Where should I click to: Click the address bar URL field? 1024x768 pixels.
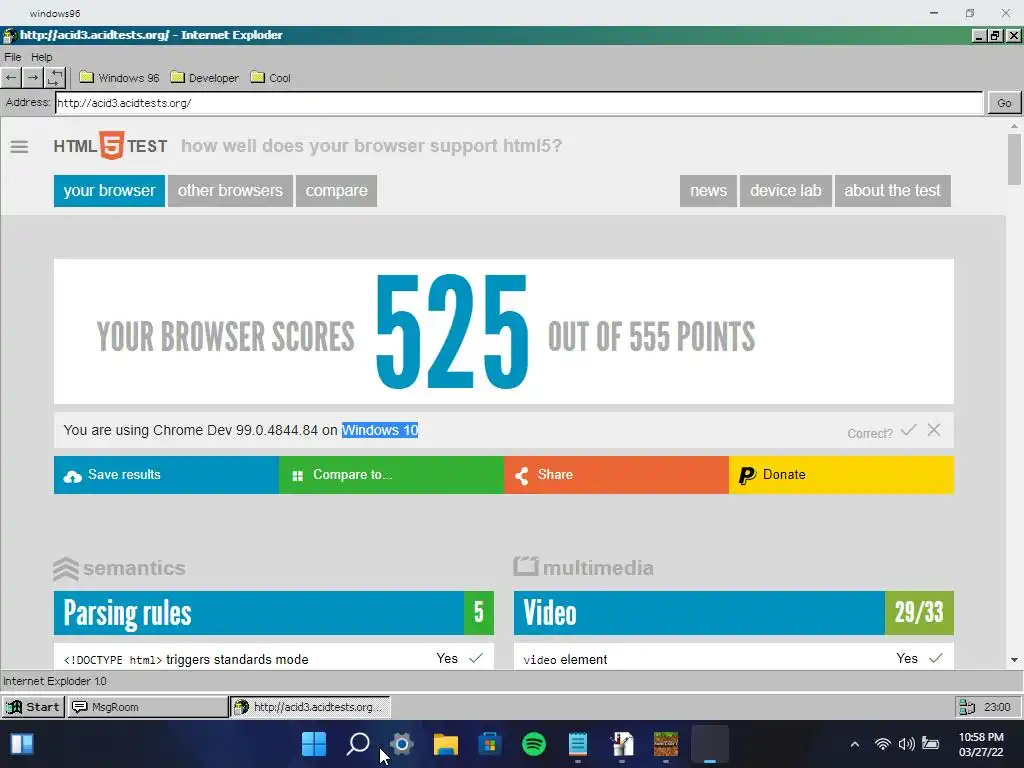point(519,103)
